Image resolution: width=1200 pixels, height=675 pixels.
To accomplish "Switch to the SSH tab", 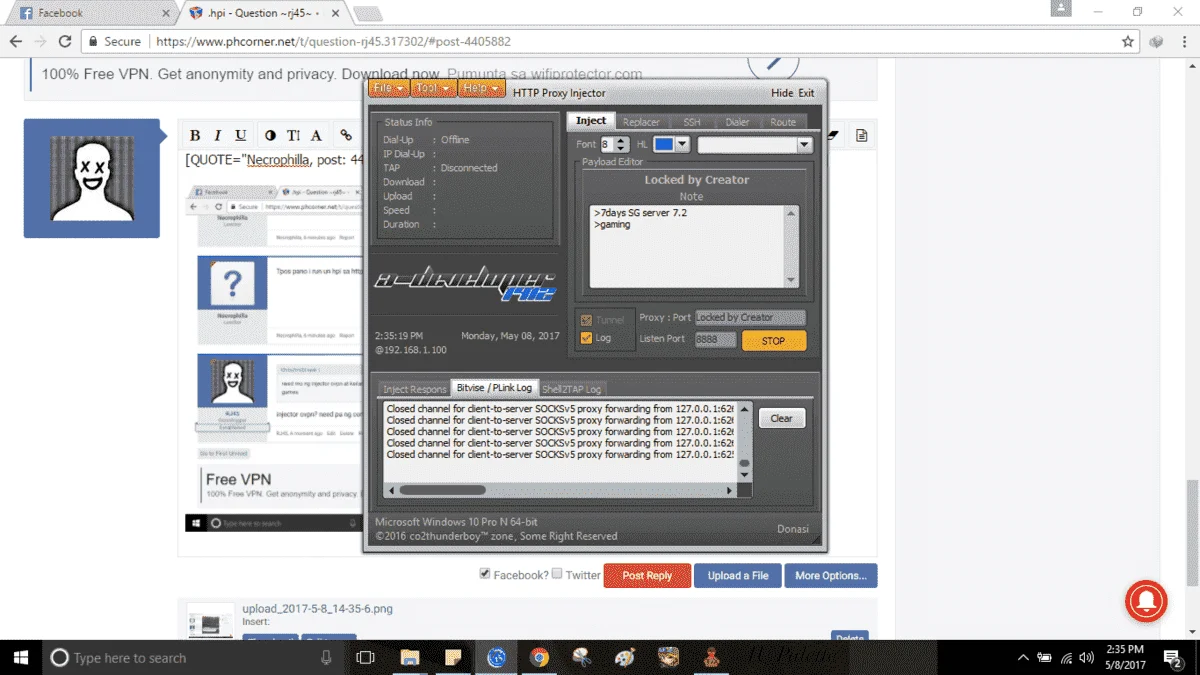I will coord(692,122).
